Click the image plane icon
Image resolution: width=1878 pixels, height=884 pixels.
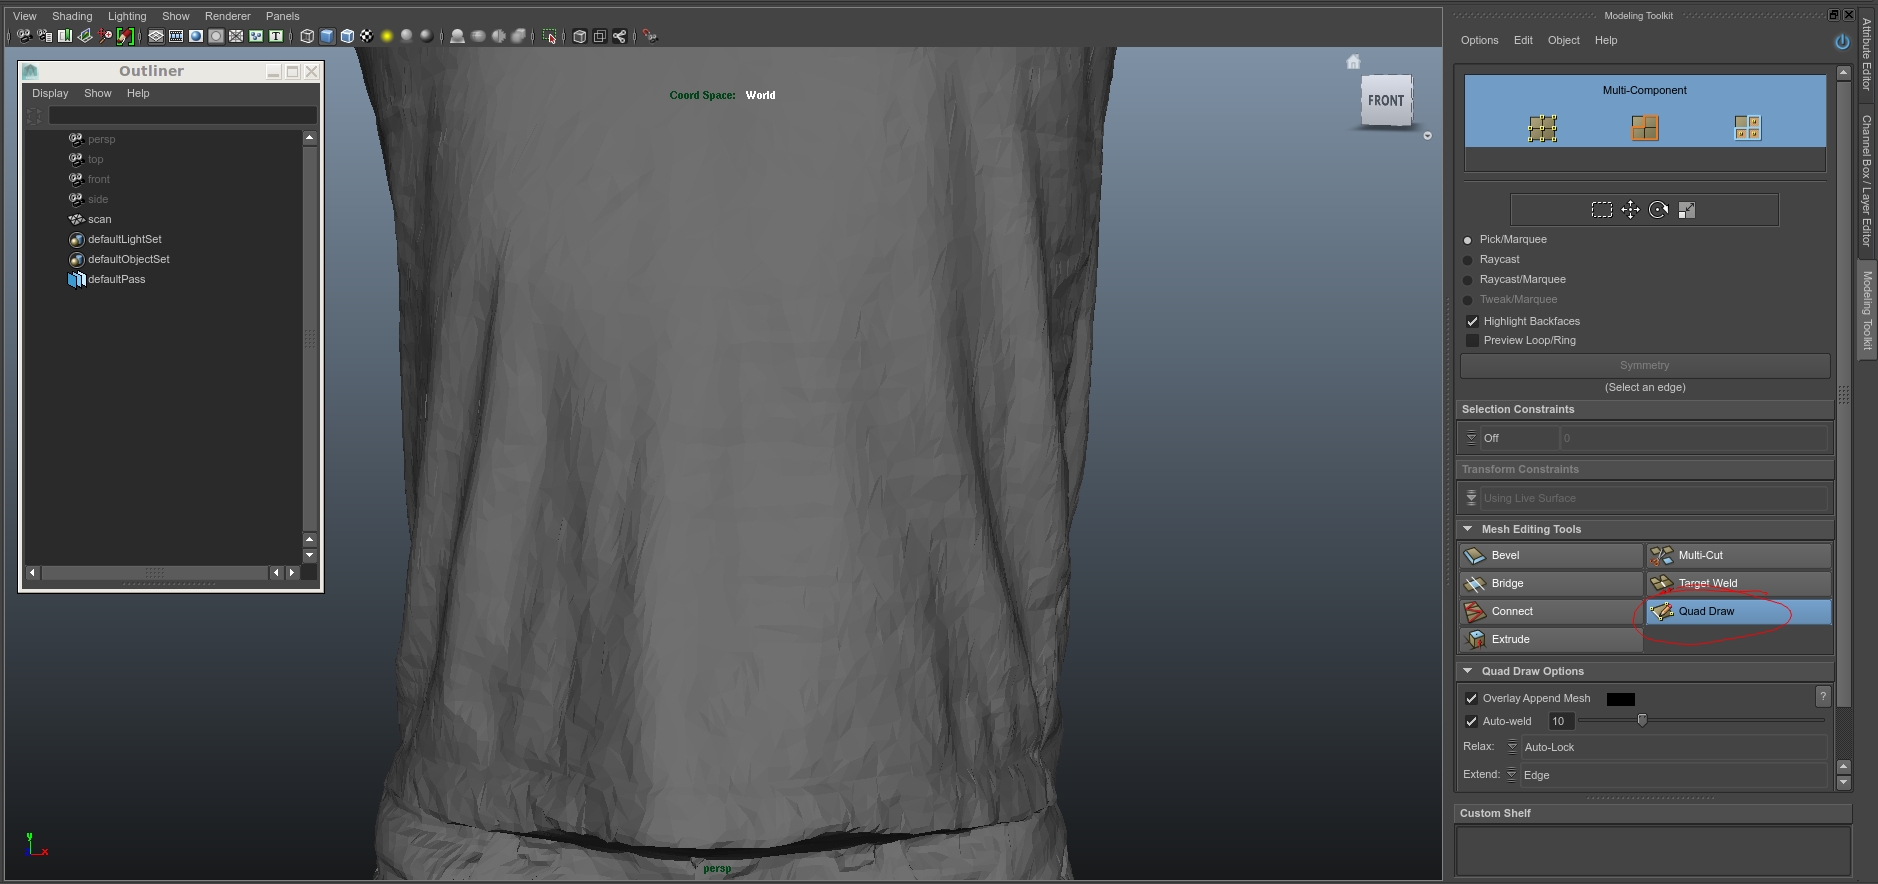tap(85, 36)
